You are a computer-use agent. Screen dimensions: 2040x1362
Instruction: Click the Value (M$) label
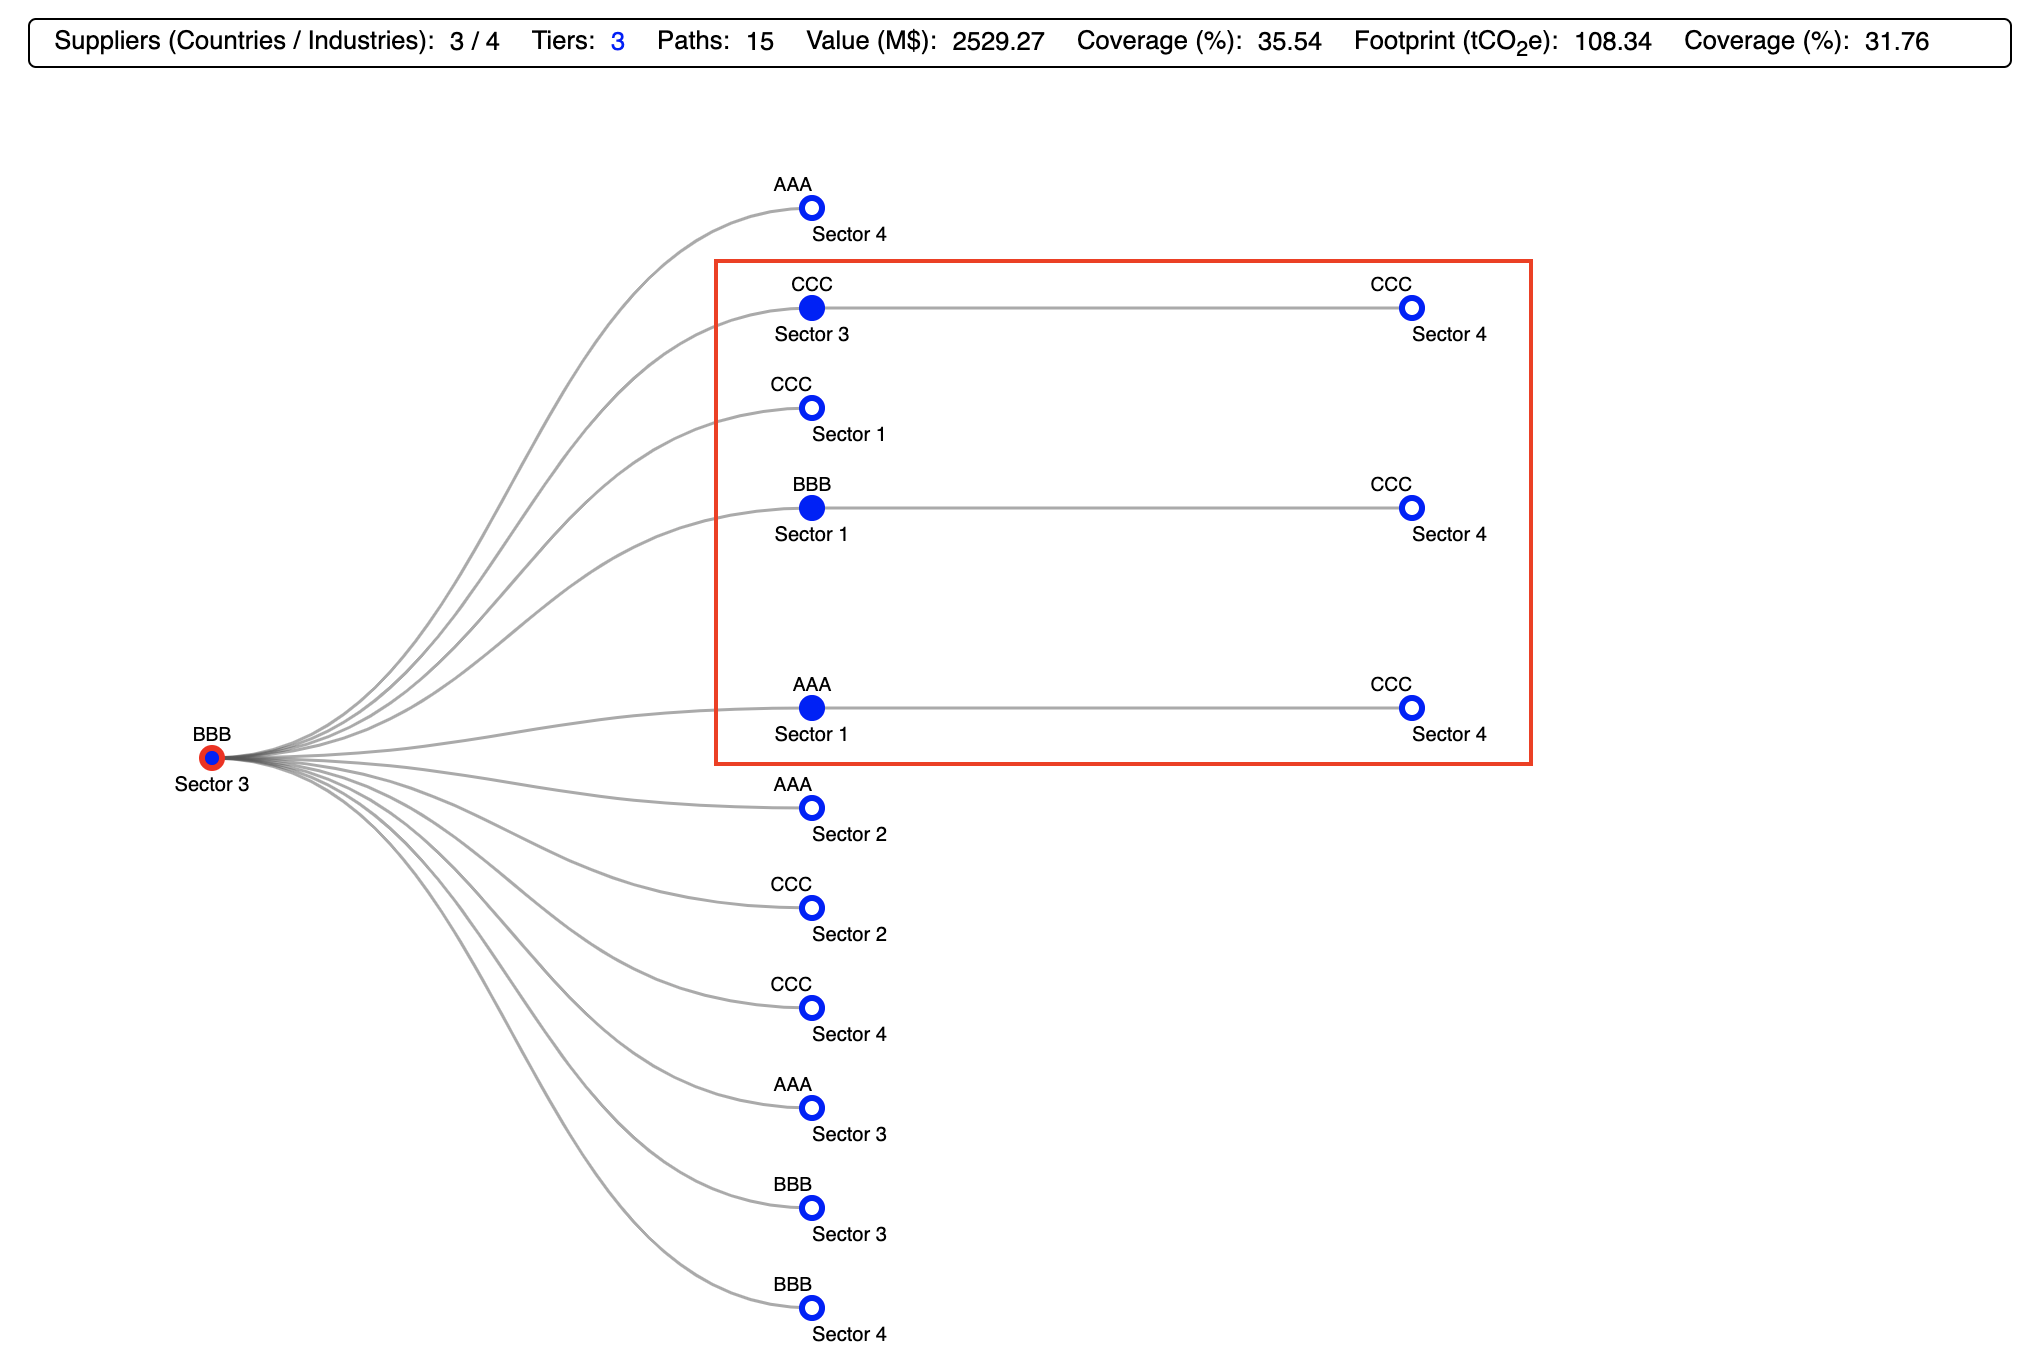(x=871, y=42)
